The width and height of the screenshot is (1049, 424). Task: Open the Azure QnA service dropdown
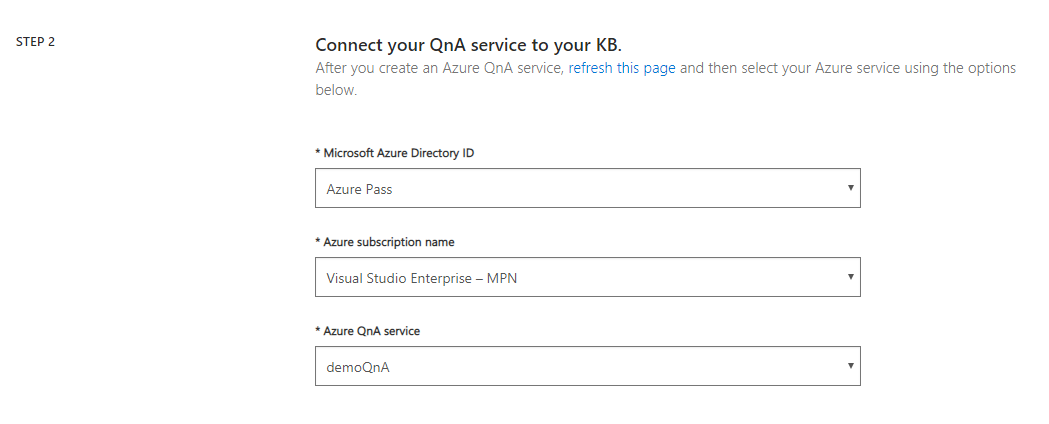click(587, 366)
